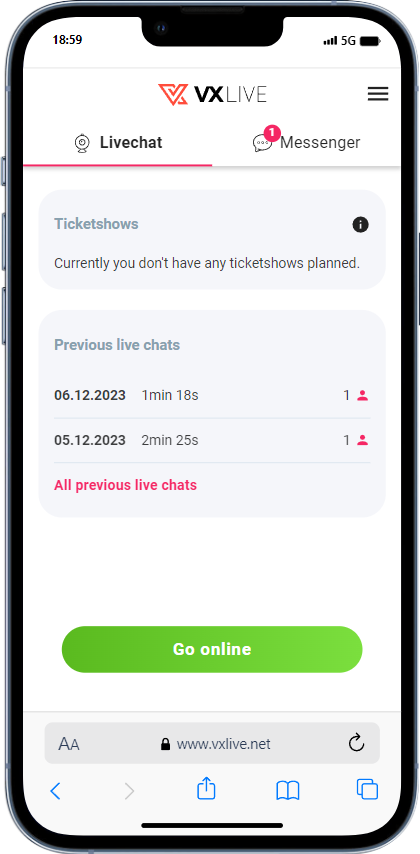420x854 pixels.
Task: Open the hamburger menu
Action: (378, 94)
